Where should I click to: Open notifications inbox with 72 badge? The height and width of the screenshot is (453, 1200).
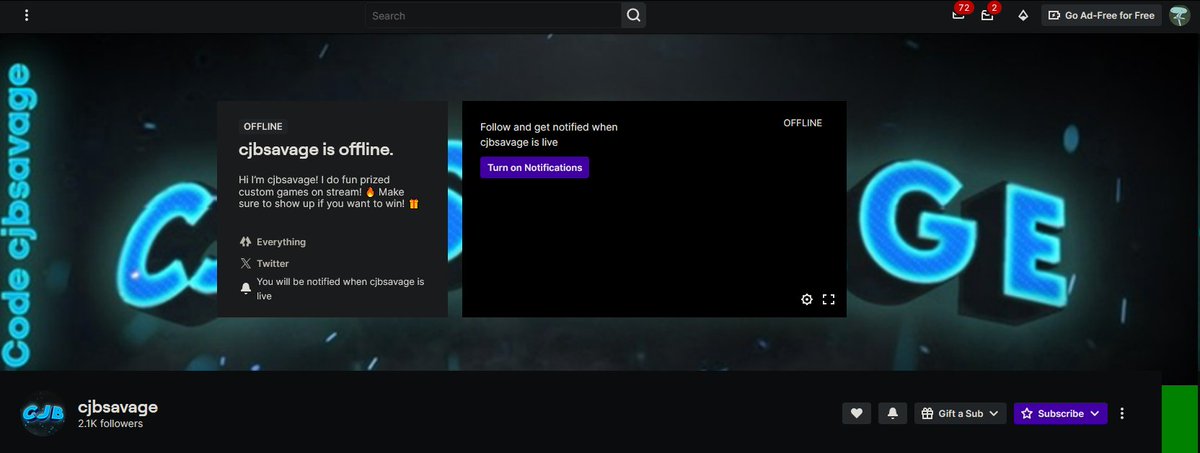pyautogui.click(x=960, y=14)
